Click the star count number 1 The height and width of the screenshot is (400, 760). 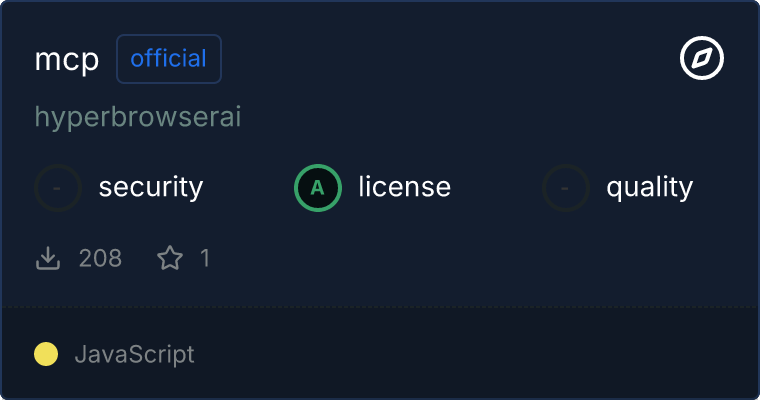205,259
